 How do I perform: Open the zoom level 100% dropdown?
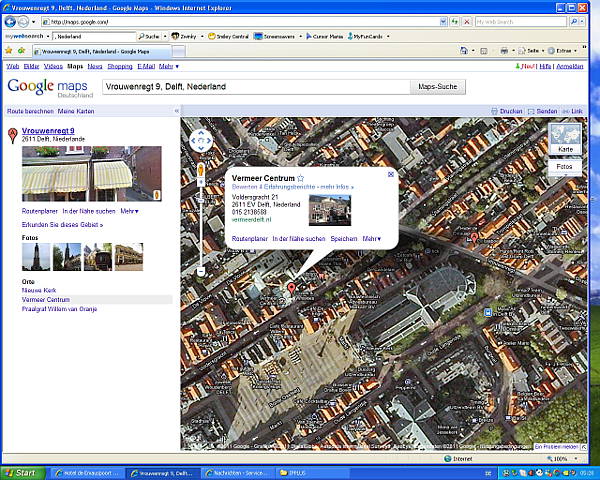[576, 459]
